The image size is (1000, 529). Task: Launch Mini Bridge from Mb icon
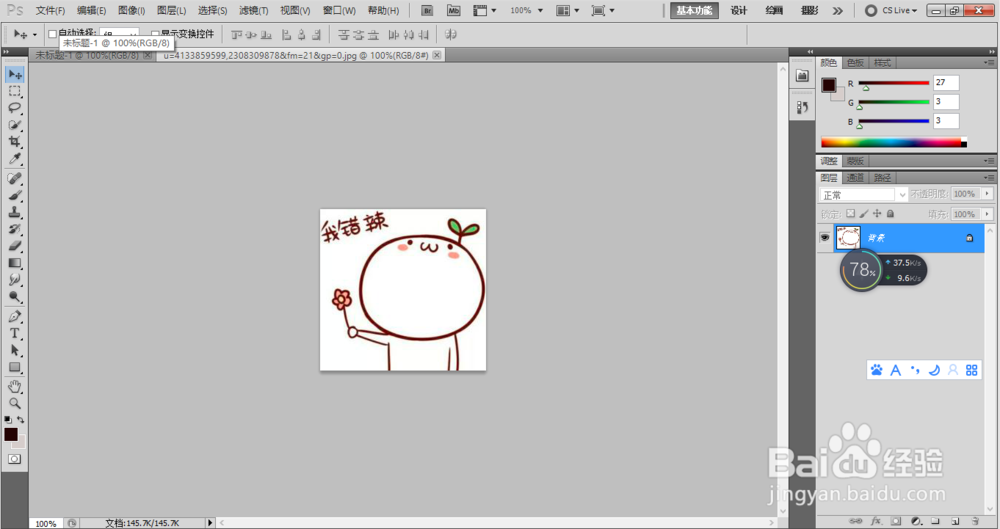click(x=453, y=10)
